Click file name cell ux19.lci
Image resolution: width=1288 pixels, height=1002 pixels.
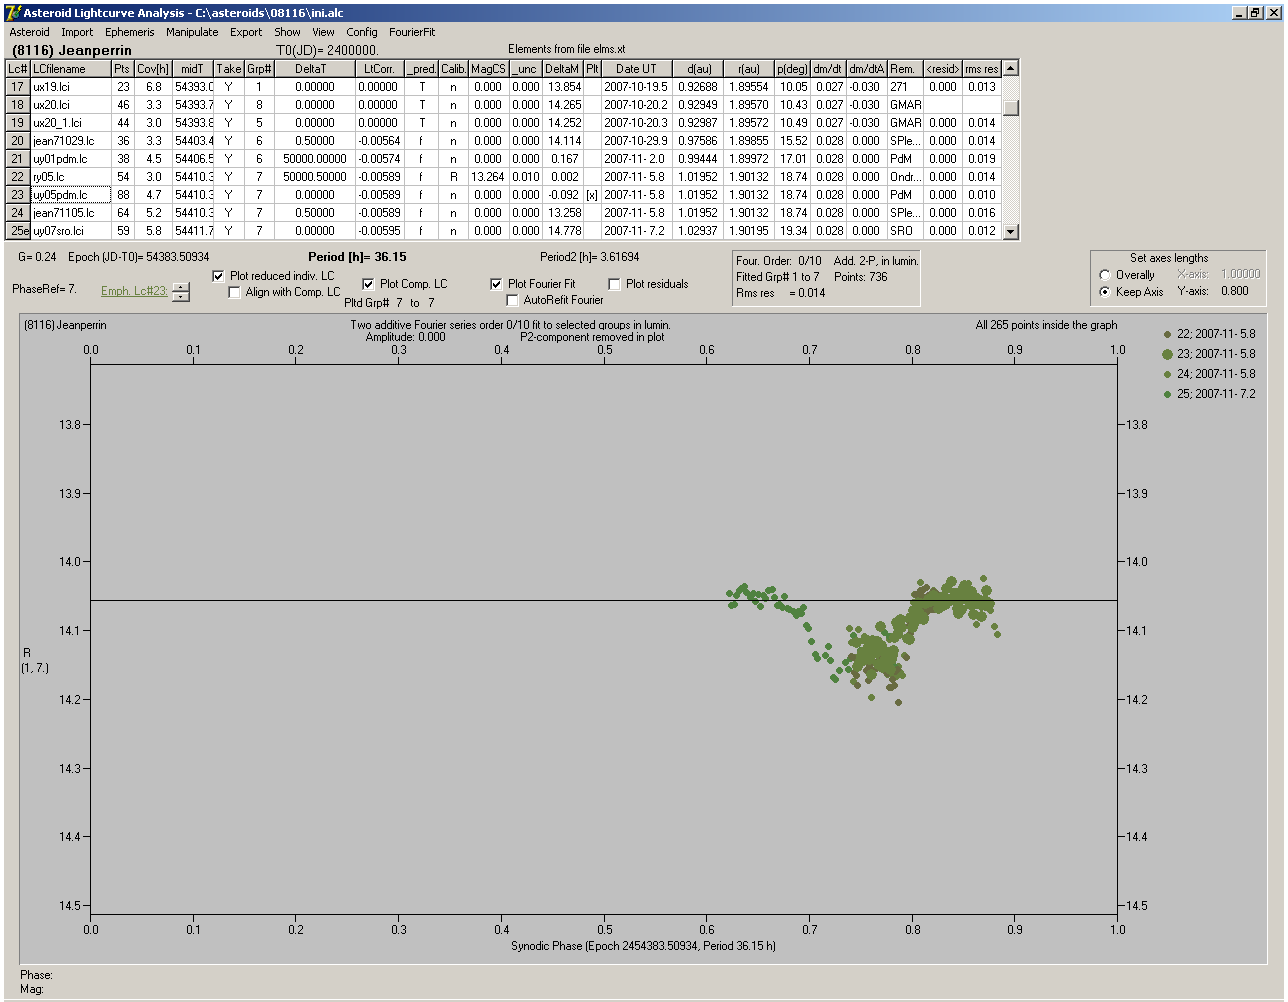click(70, 87)
